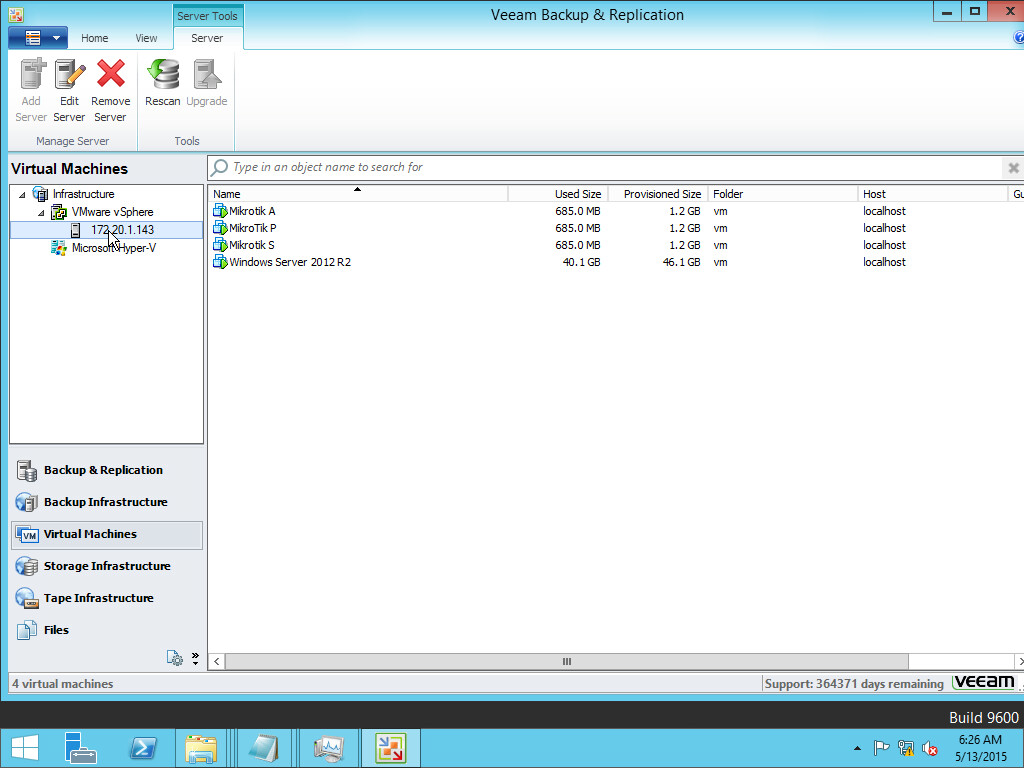Select Microsoft Hyper-V in the tree

pos(114,248)
